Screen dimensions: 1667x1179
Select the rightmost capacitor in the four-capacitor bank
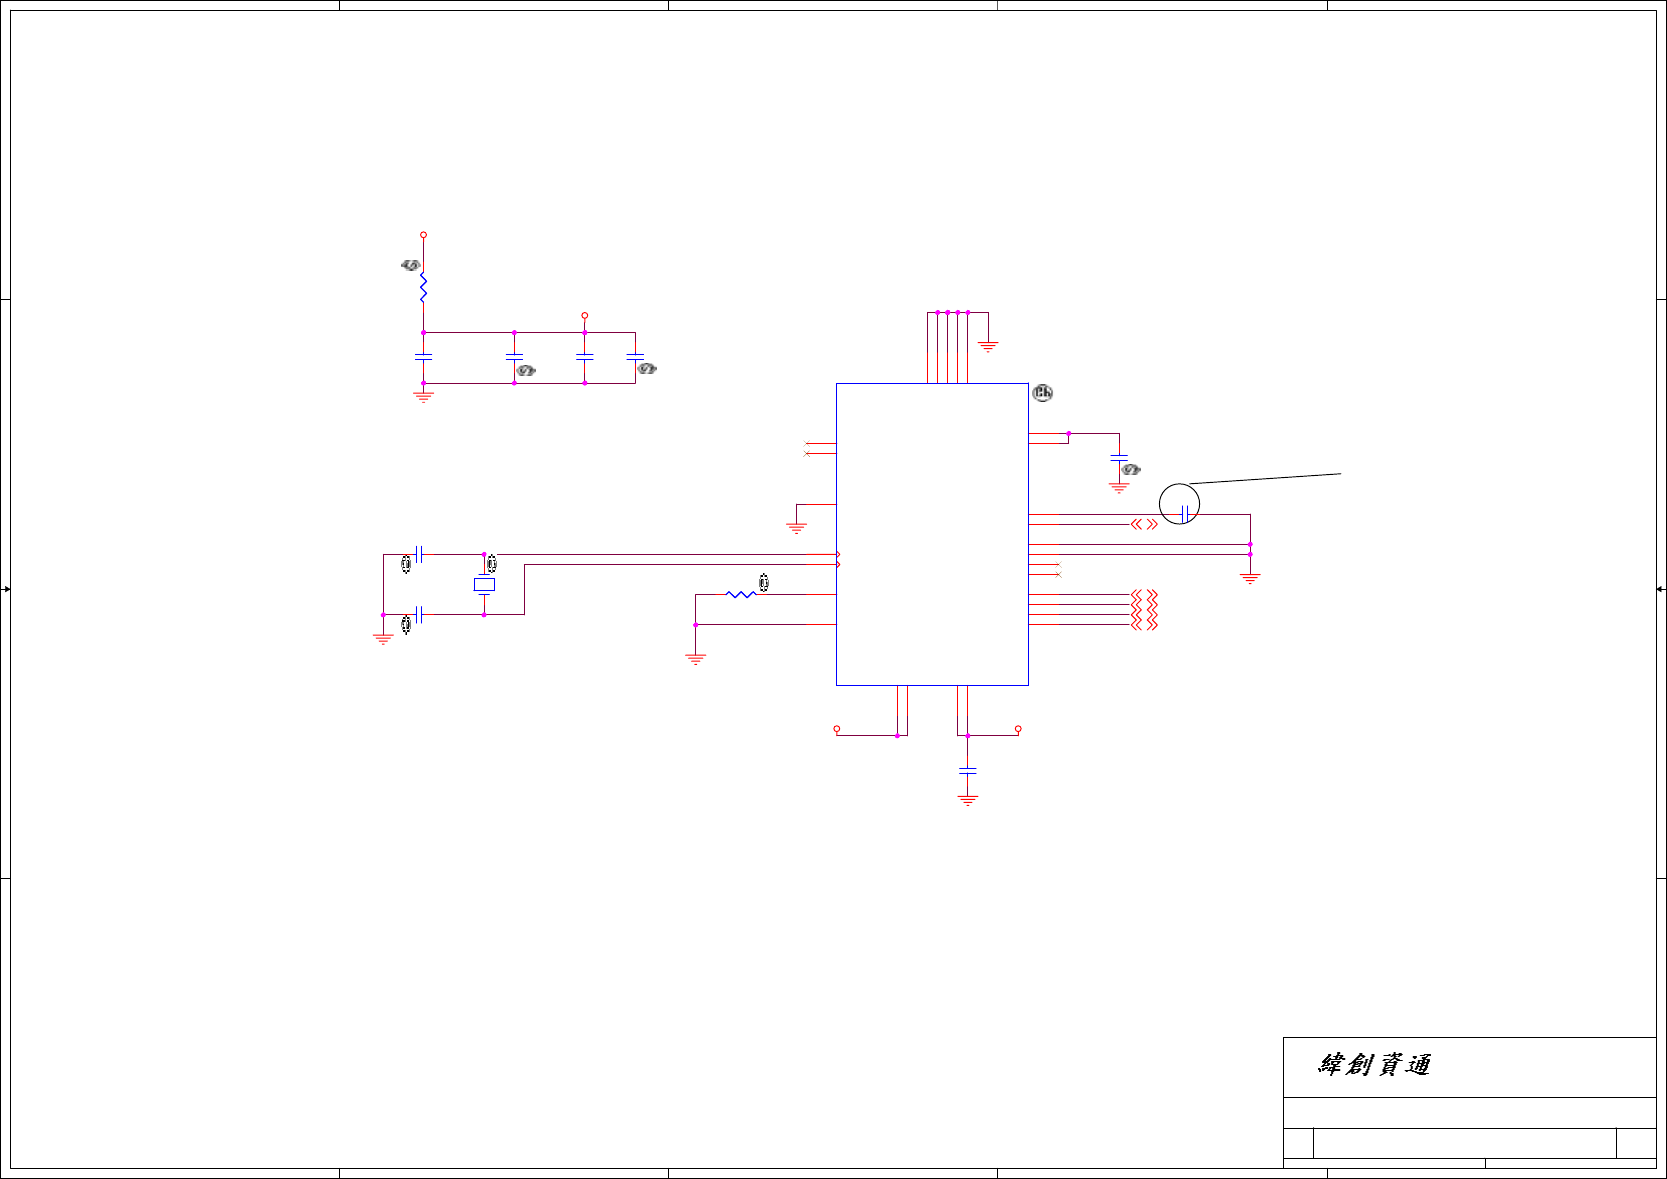pos(635,356)
